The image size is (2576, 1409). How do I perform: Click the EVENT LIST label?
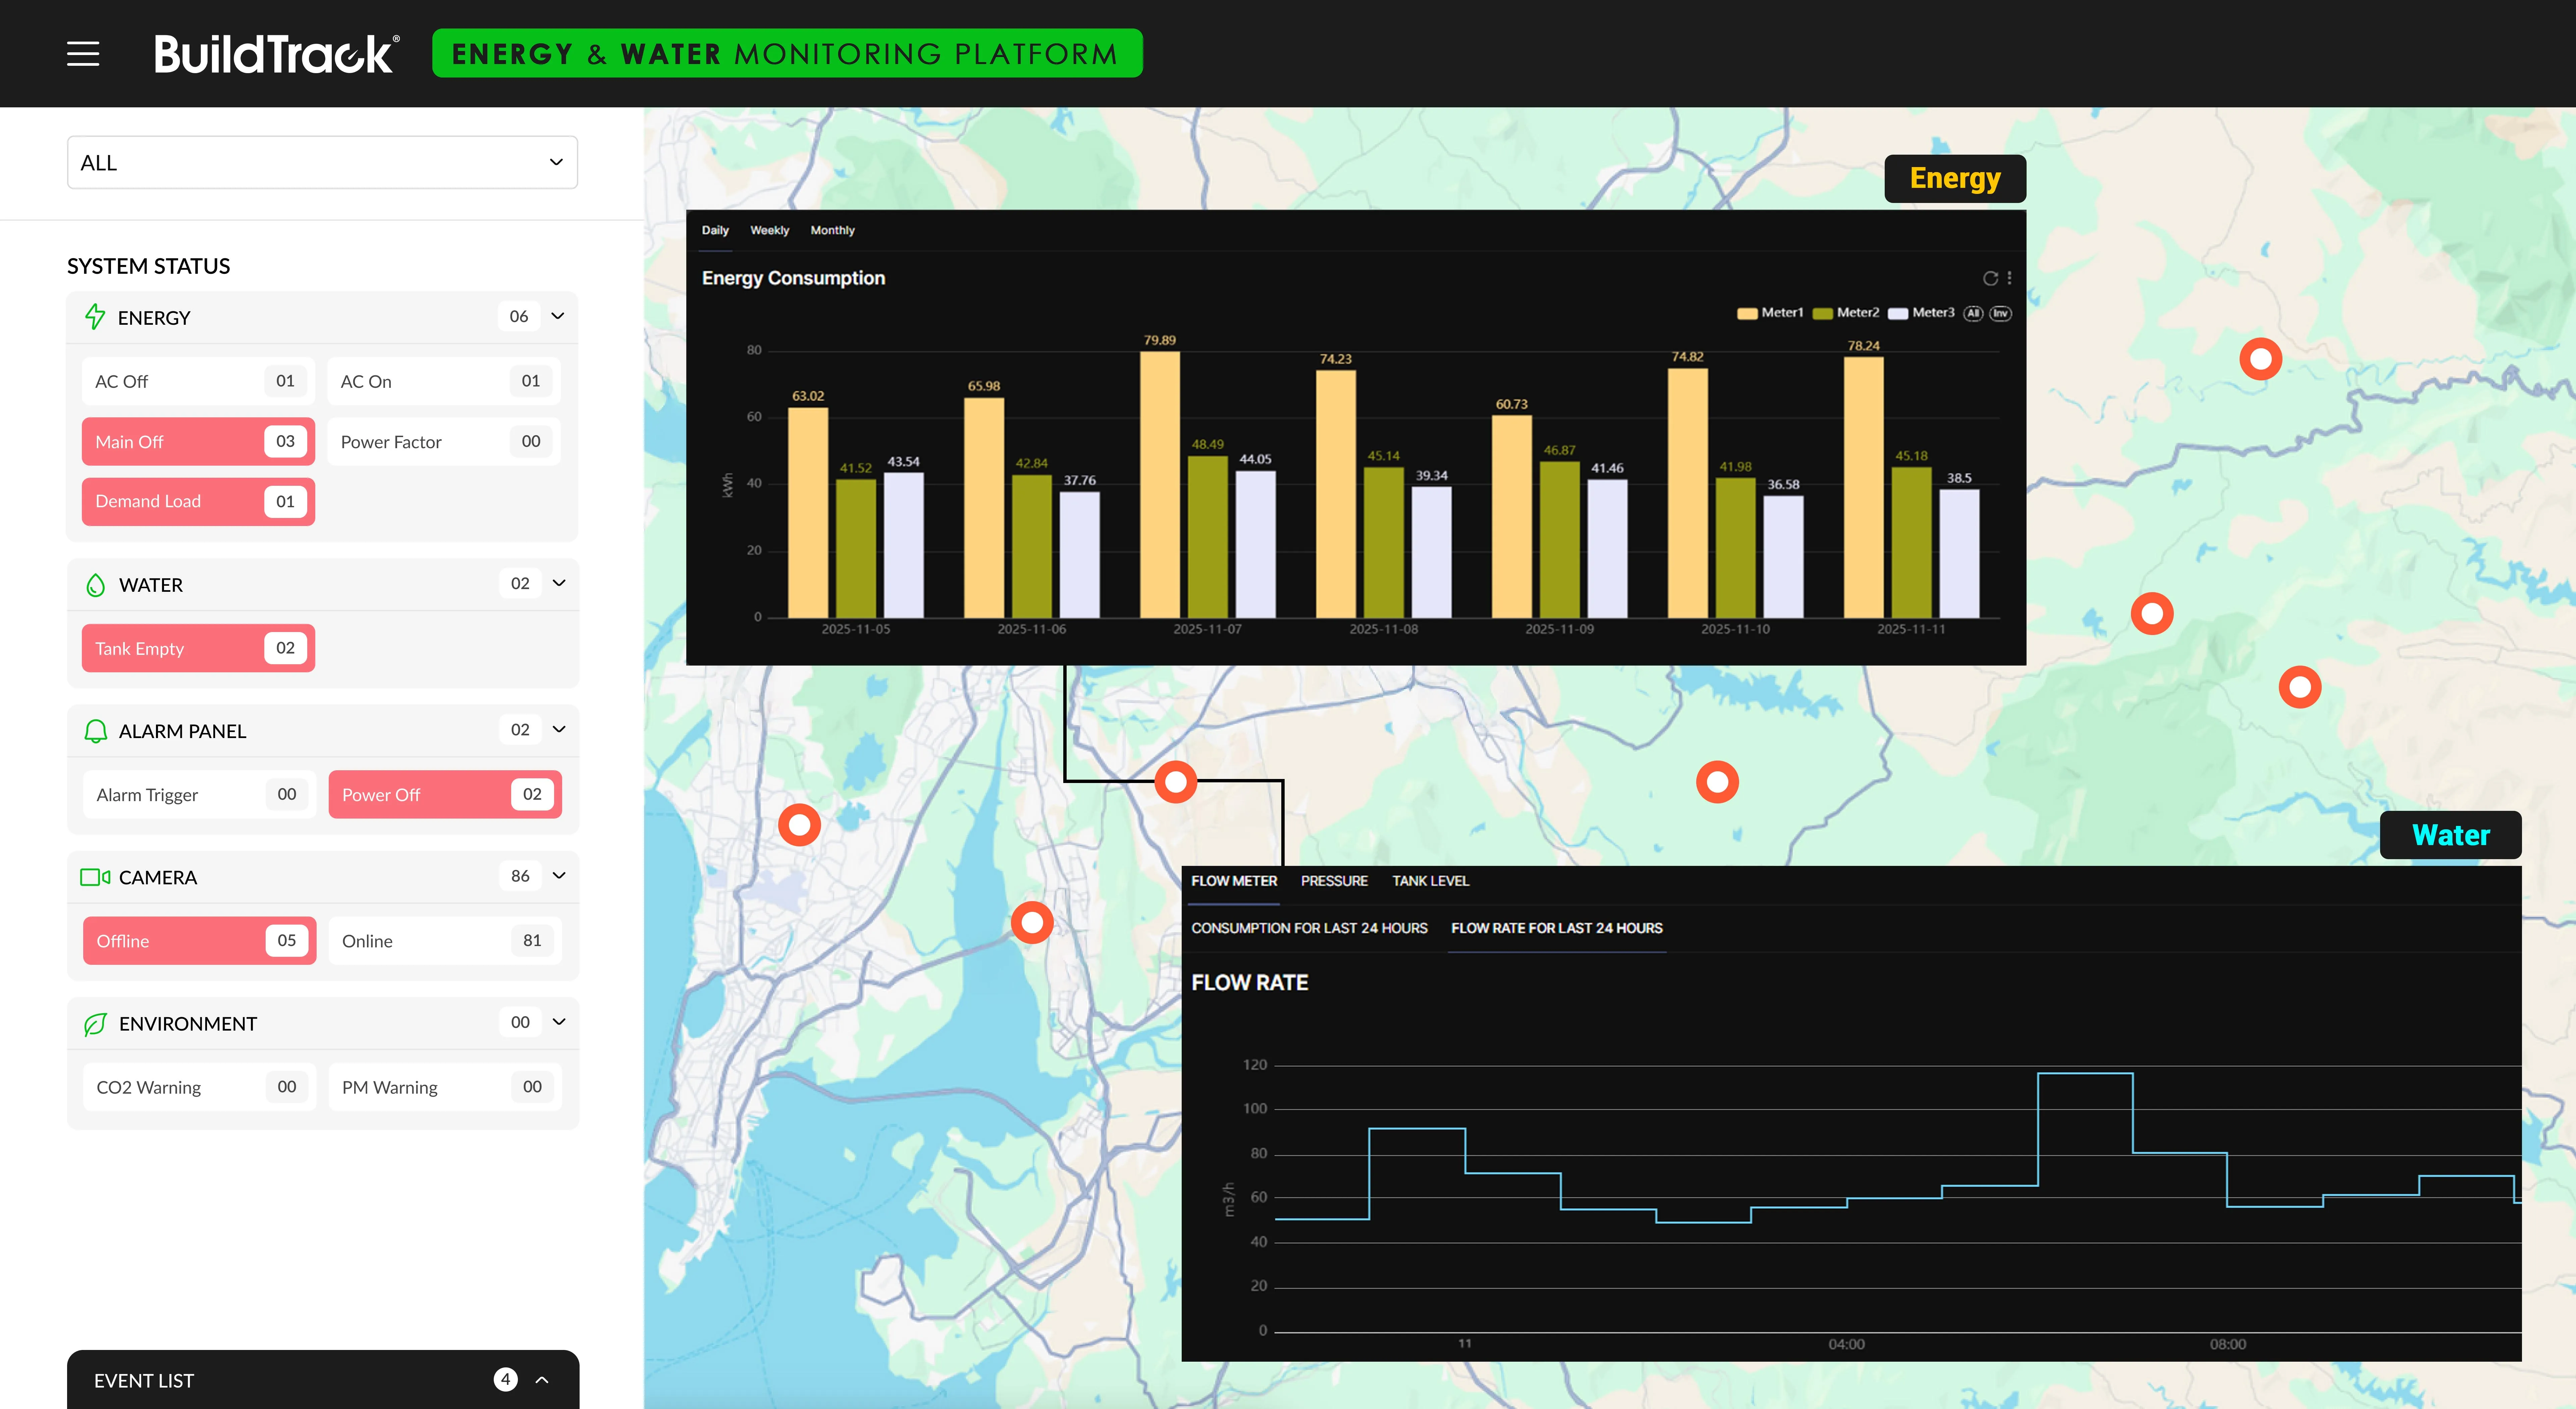(144, 1381)
